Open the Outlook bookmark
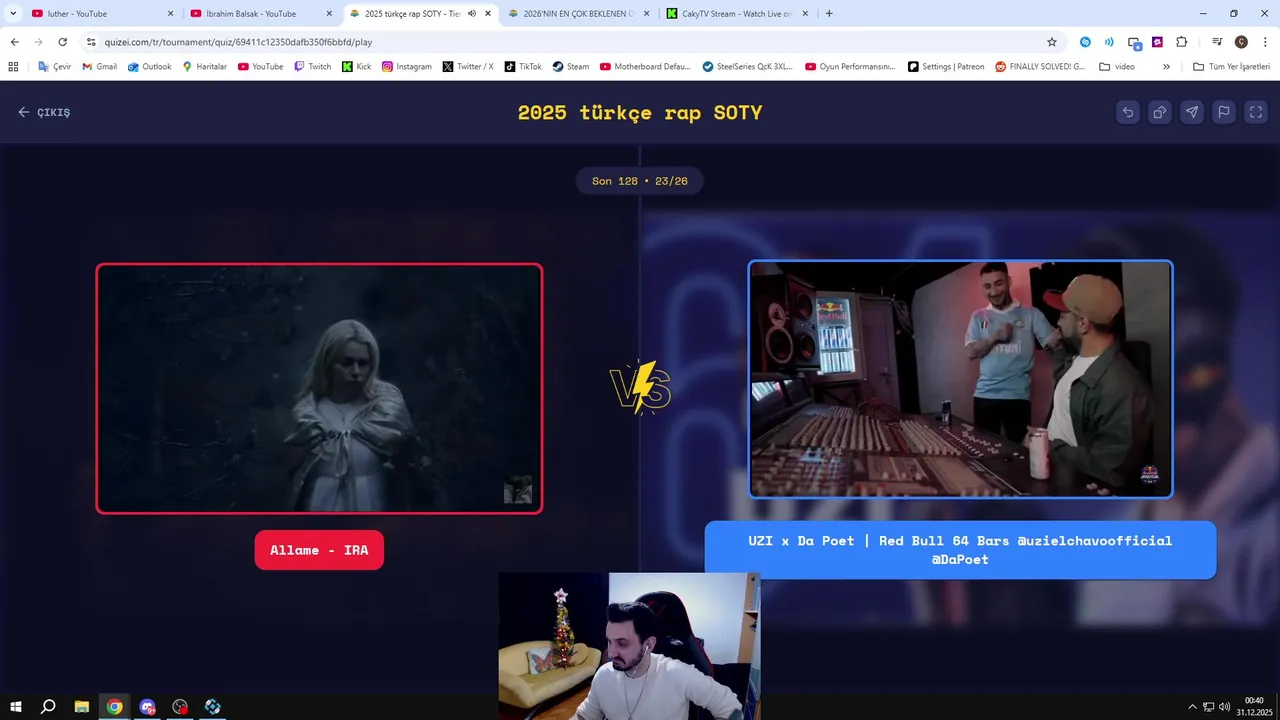Screen dimensions: 1280x720 149,67
